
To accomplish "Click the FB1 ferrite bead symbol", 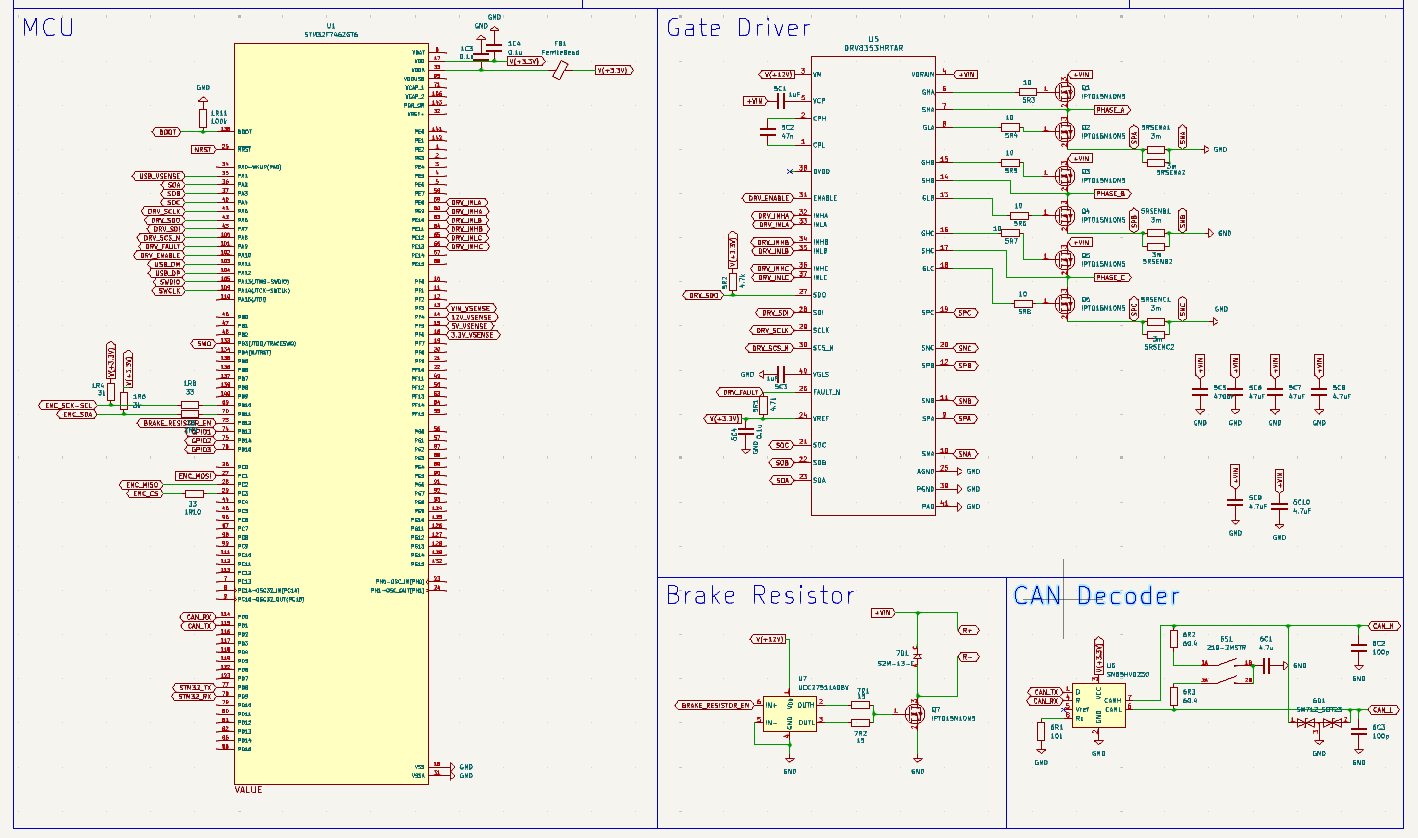I will pyautogui.click(x=561, y=70).
